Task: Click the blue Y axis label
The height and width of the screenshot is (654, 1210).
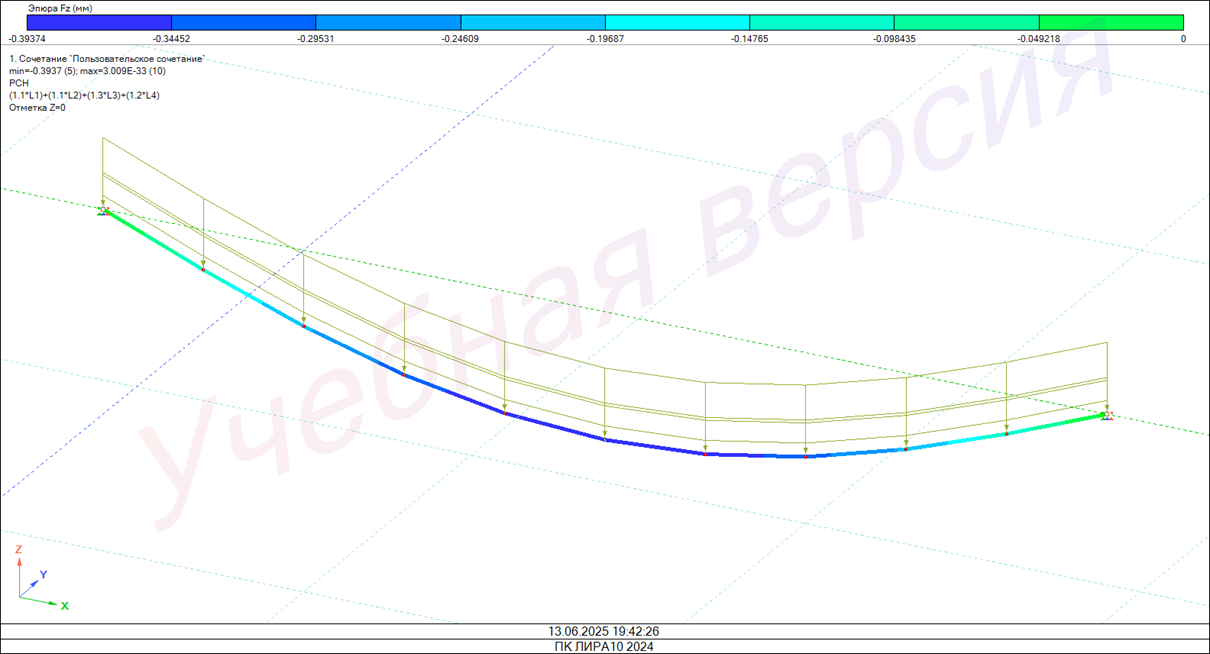Action: [x=43, y=575]
